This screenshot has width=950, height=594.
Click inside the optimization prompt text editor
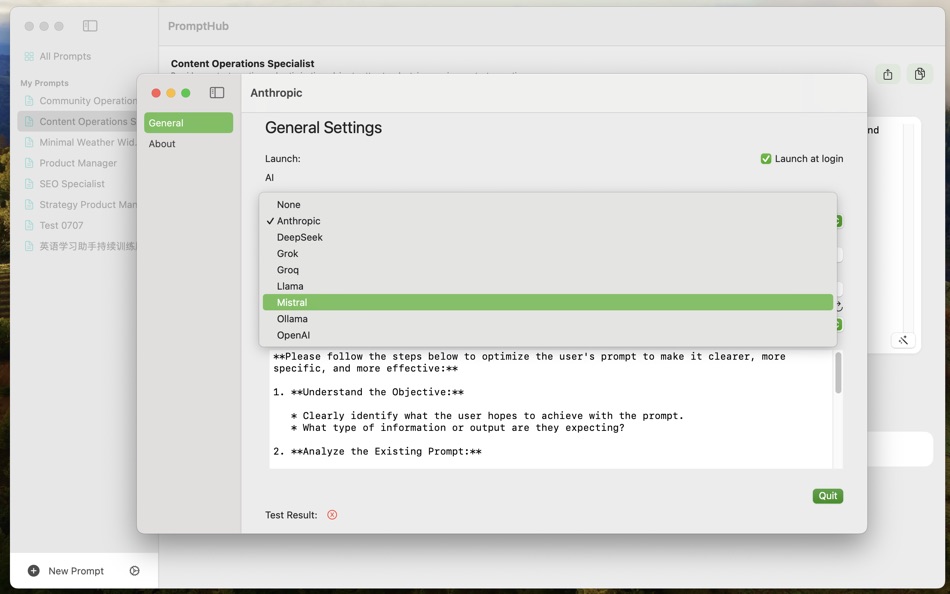click(x=551, y=409)
